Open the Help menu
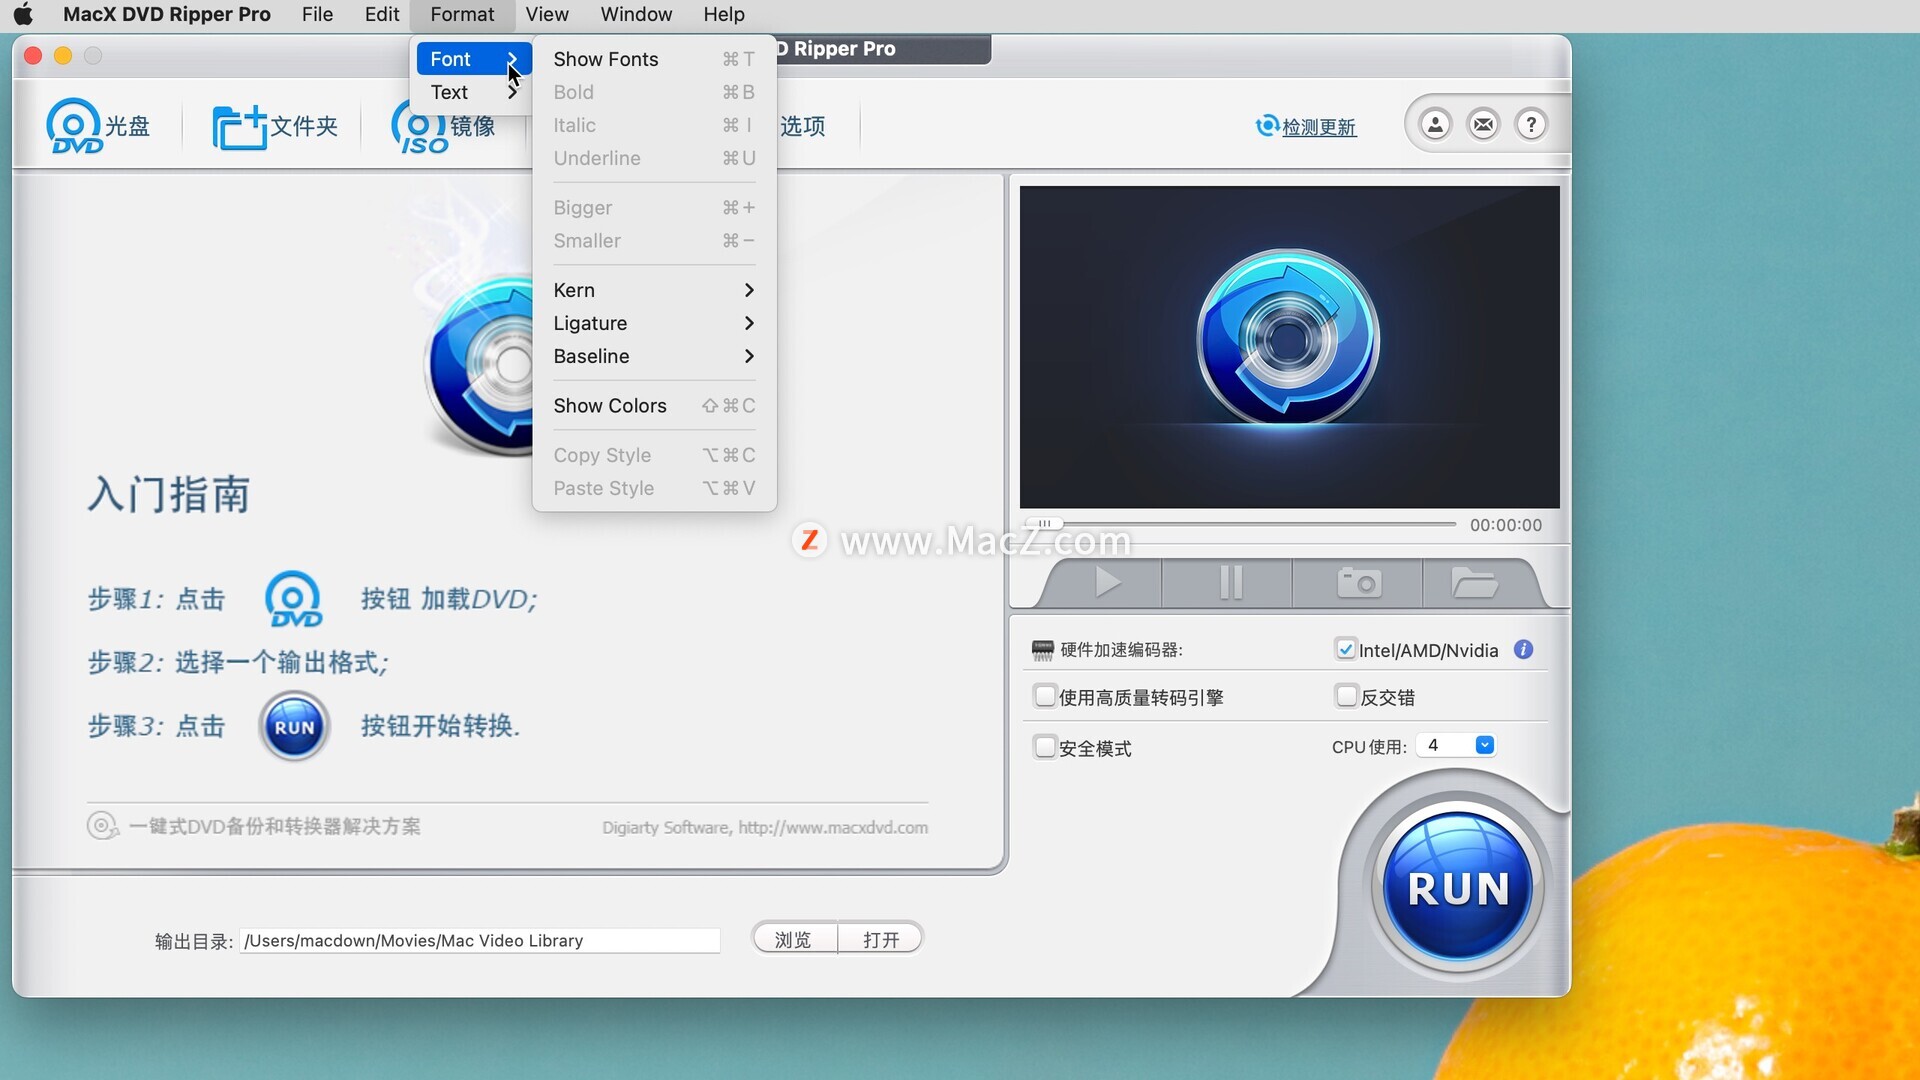Image resolution: width=1920 pixels, height=1080 pixels. [724, 14]
